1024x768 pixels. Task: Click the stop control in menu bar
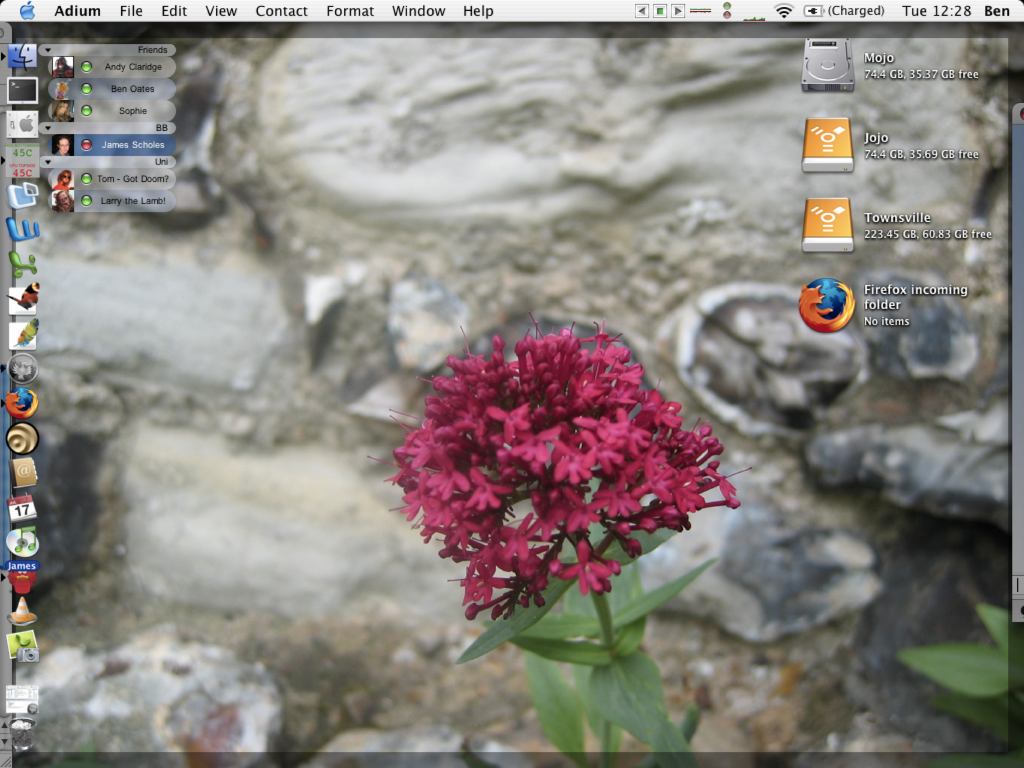660,11
